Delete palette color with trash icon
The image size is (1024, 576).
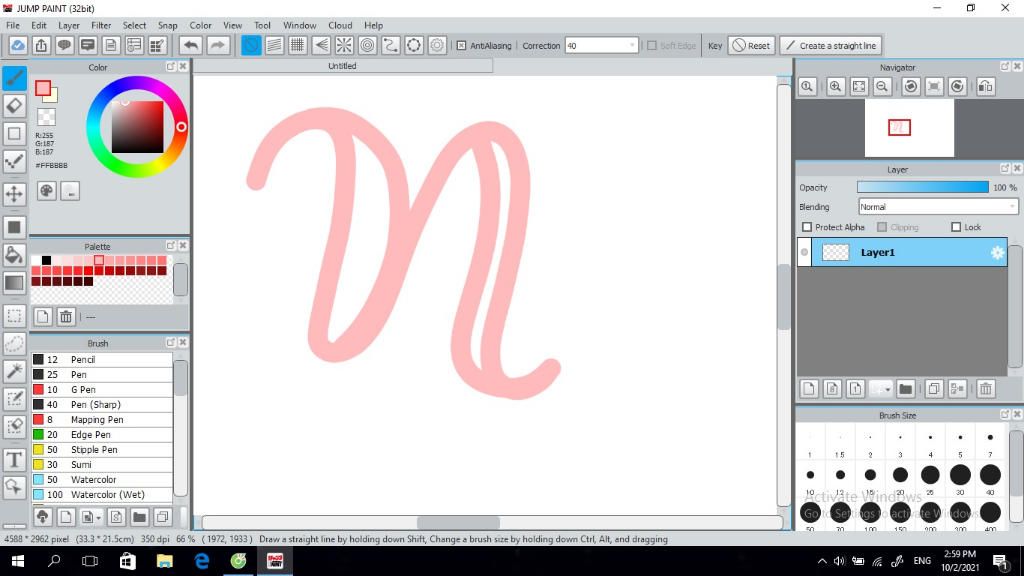pyautogui.click(x=66, y=317)
